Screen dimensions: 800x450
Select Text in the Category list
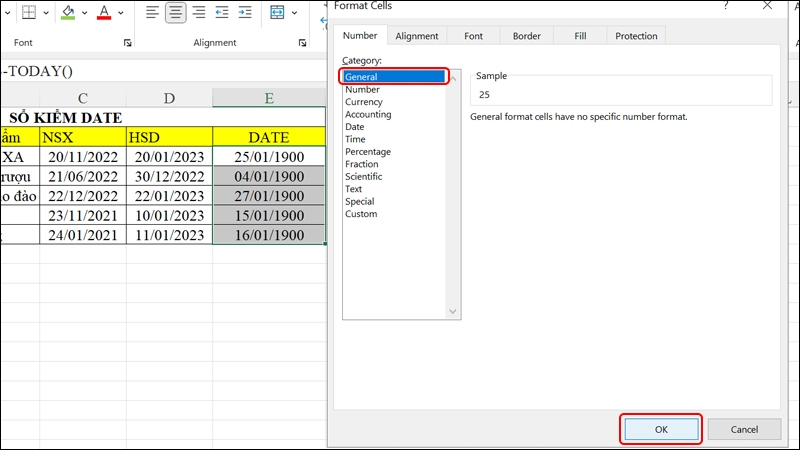pos(394,189)
